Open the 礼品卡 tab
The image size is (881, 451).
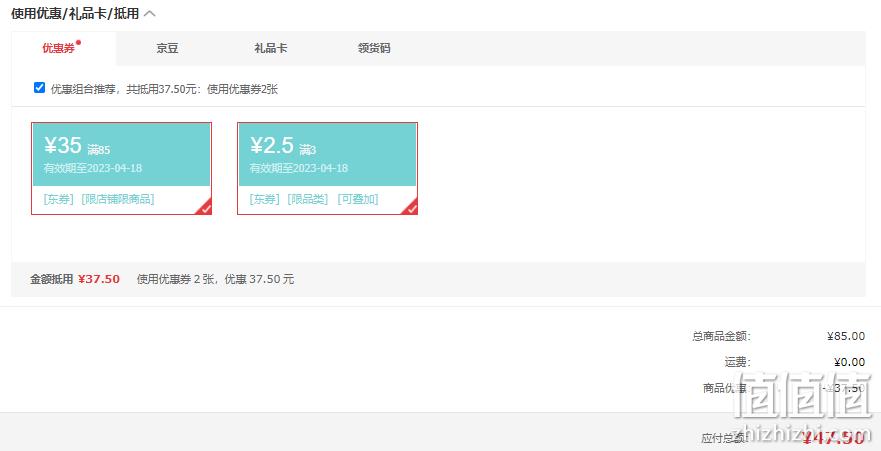[271, 48]
